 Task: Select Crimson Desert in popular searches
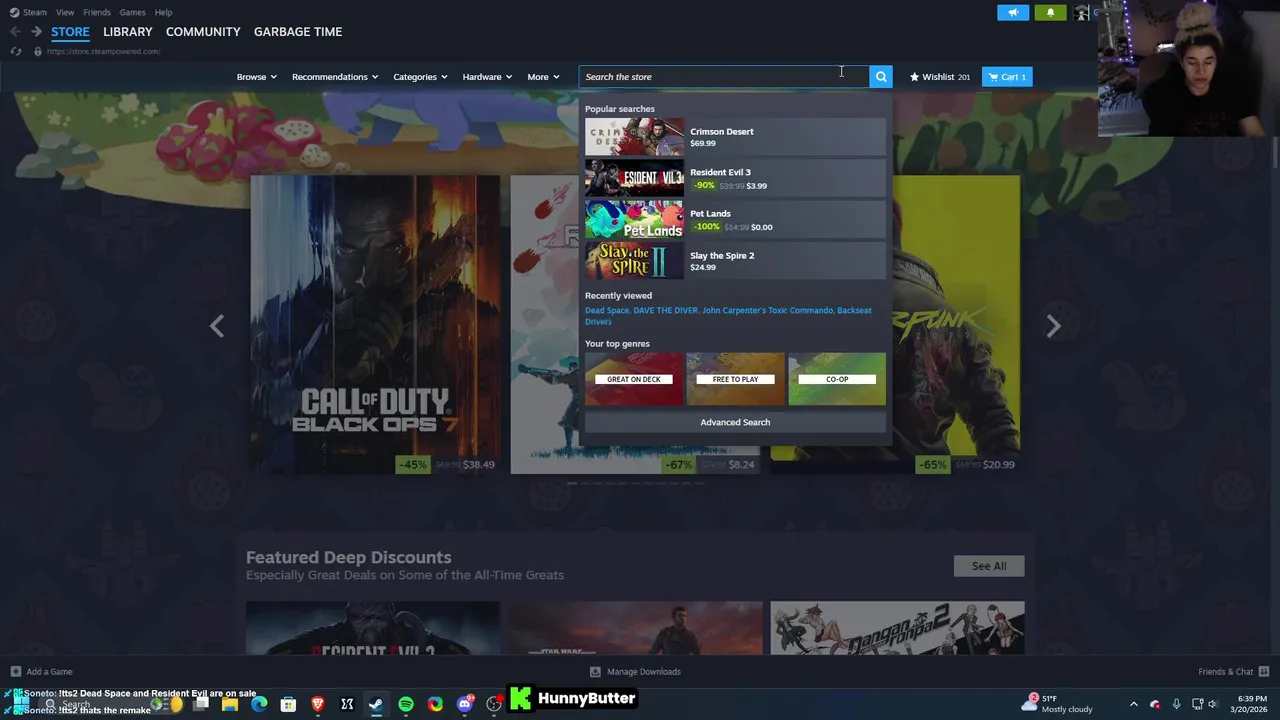[x=735, y=137]
